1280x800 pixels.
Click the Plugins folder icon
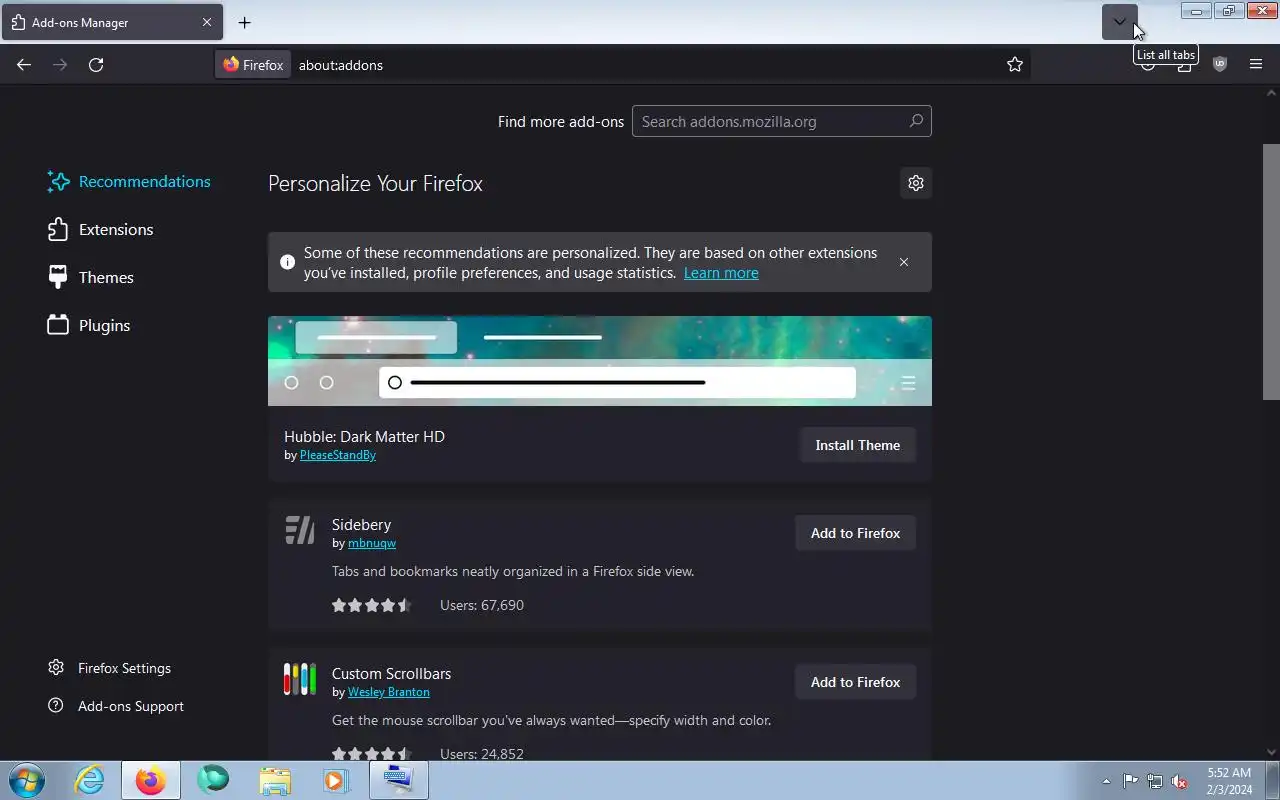pyautogui.click(x=58, y=325)
